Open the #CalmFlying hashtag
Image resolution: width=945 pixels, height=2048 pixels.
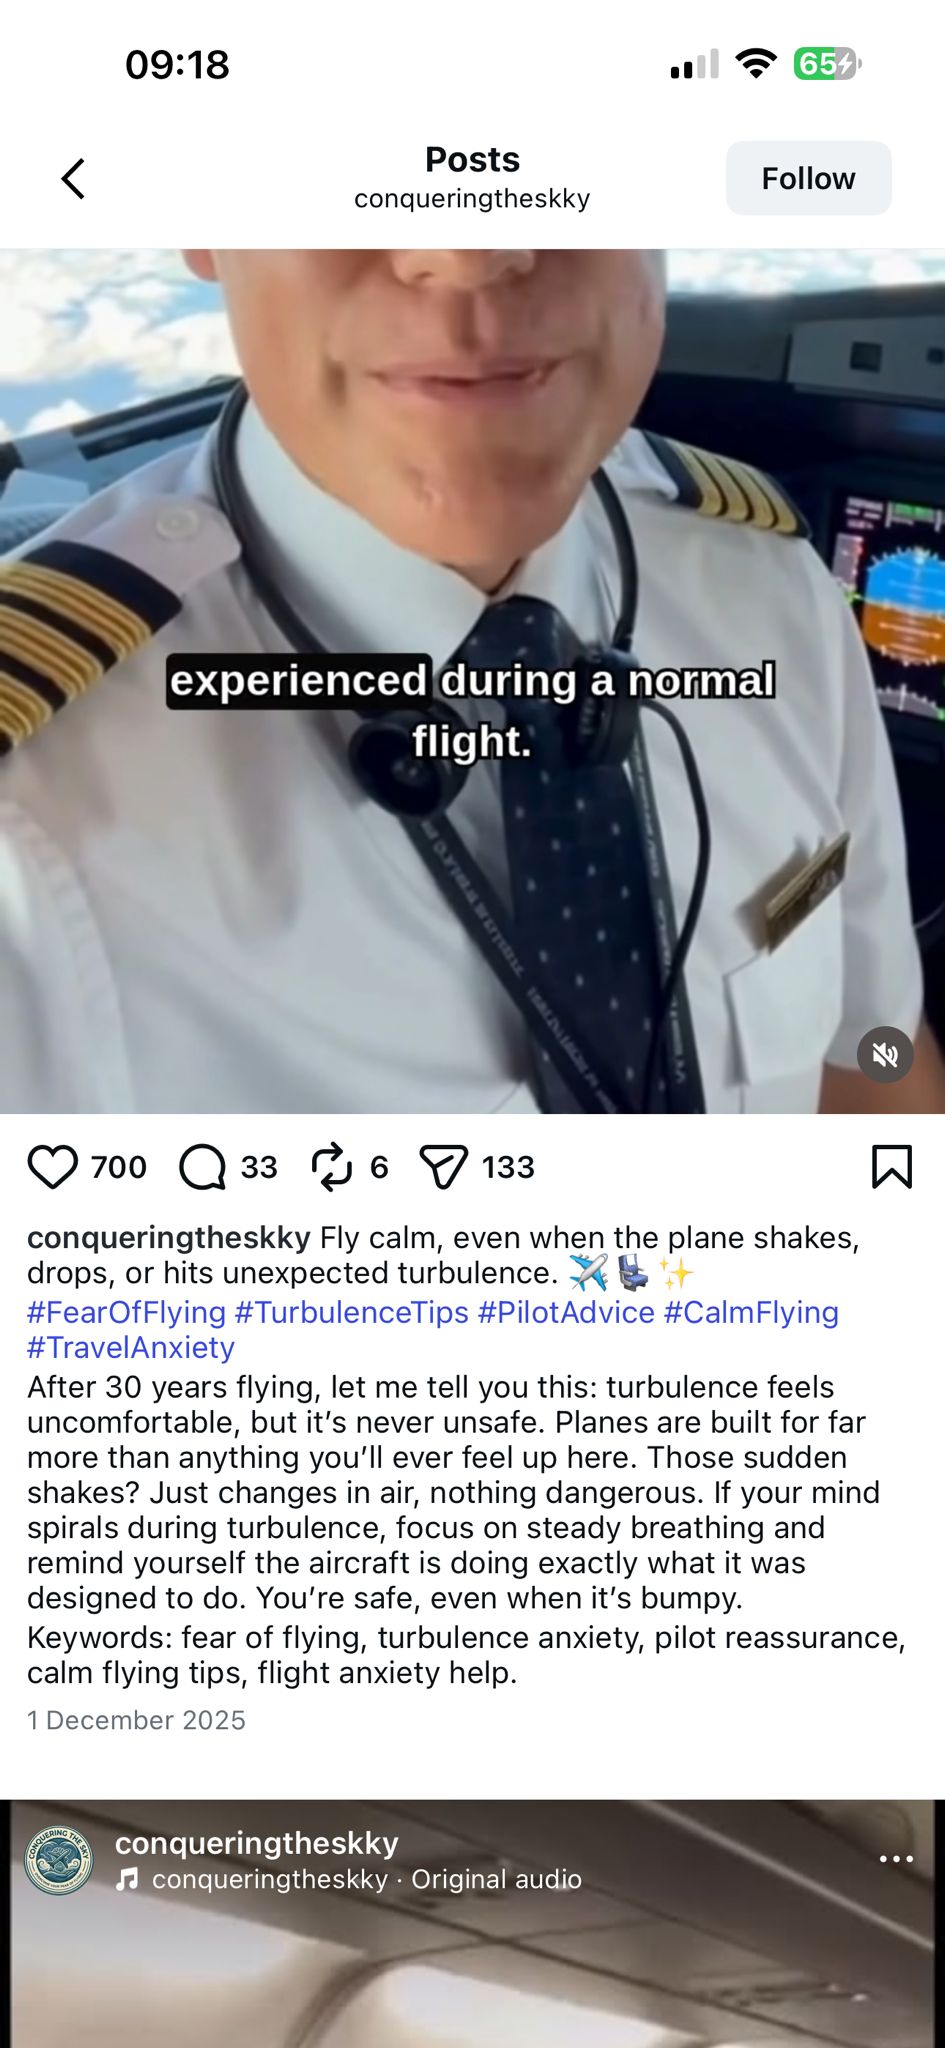[x=751, y=1312]
